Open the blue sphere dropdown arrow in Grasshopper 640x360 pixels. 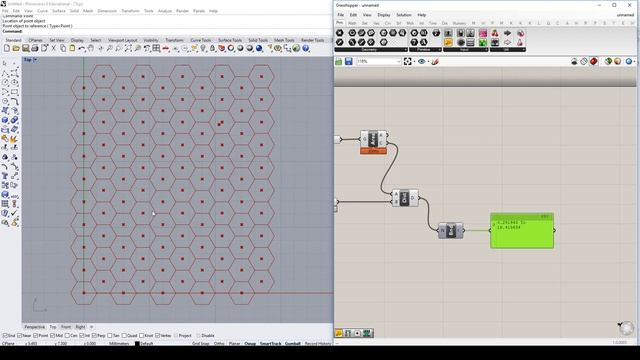point(634,62)
